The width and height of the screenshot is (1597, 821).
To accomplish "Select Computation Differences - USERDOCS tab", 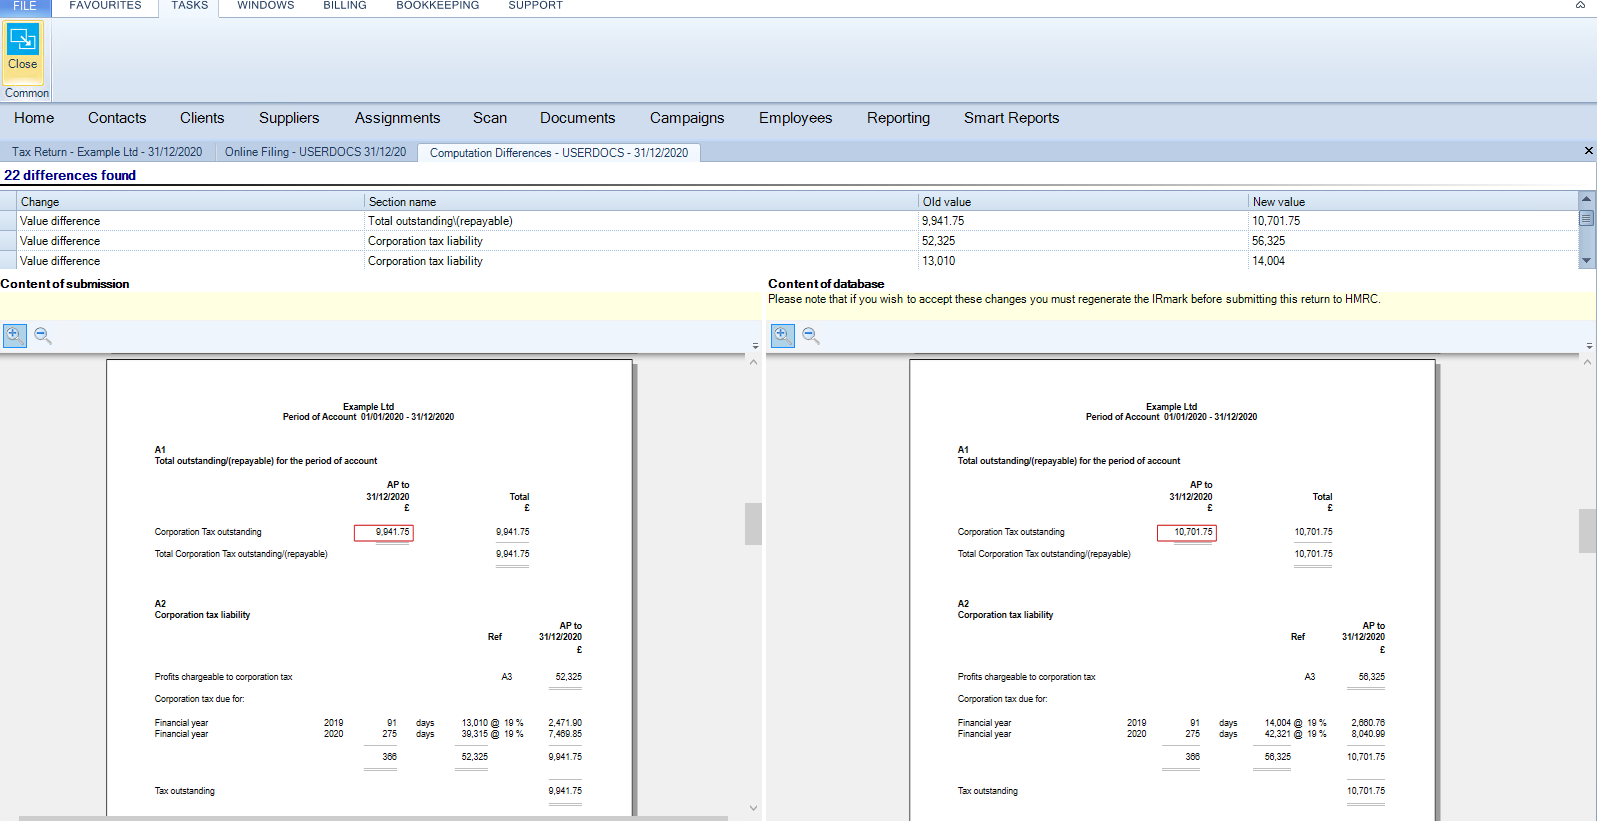I will (x=559, y=153).
